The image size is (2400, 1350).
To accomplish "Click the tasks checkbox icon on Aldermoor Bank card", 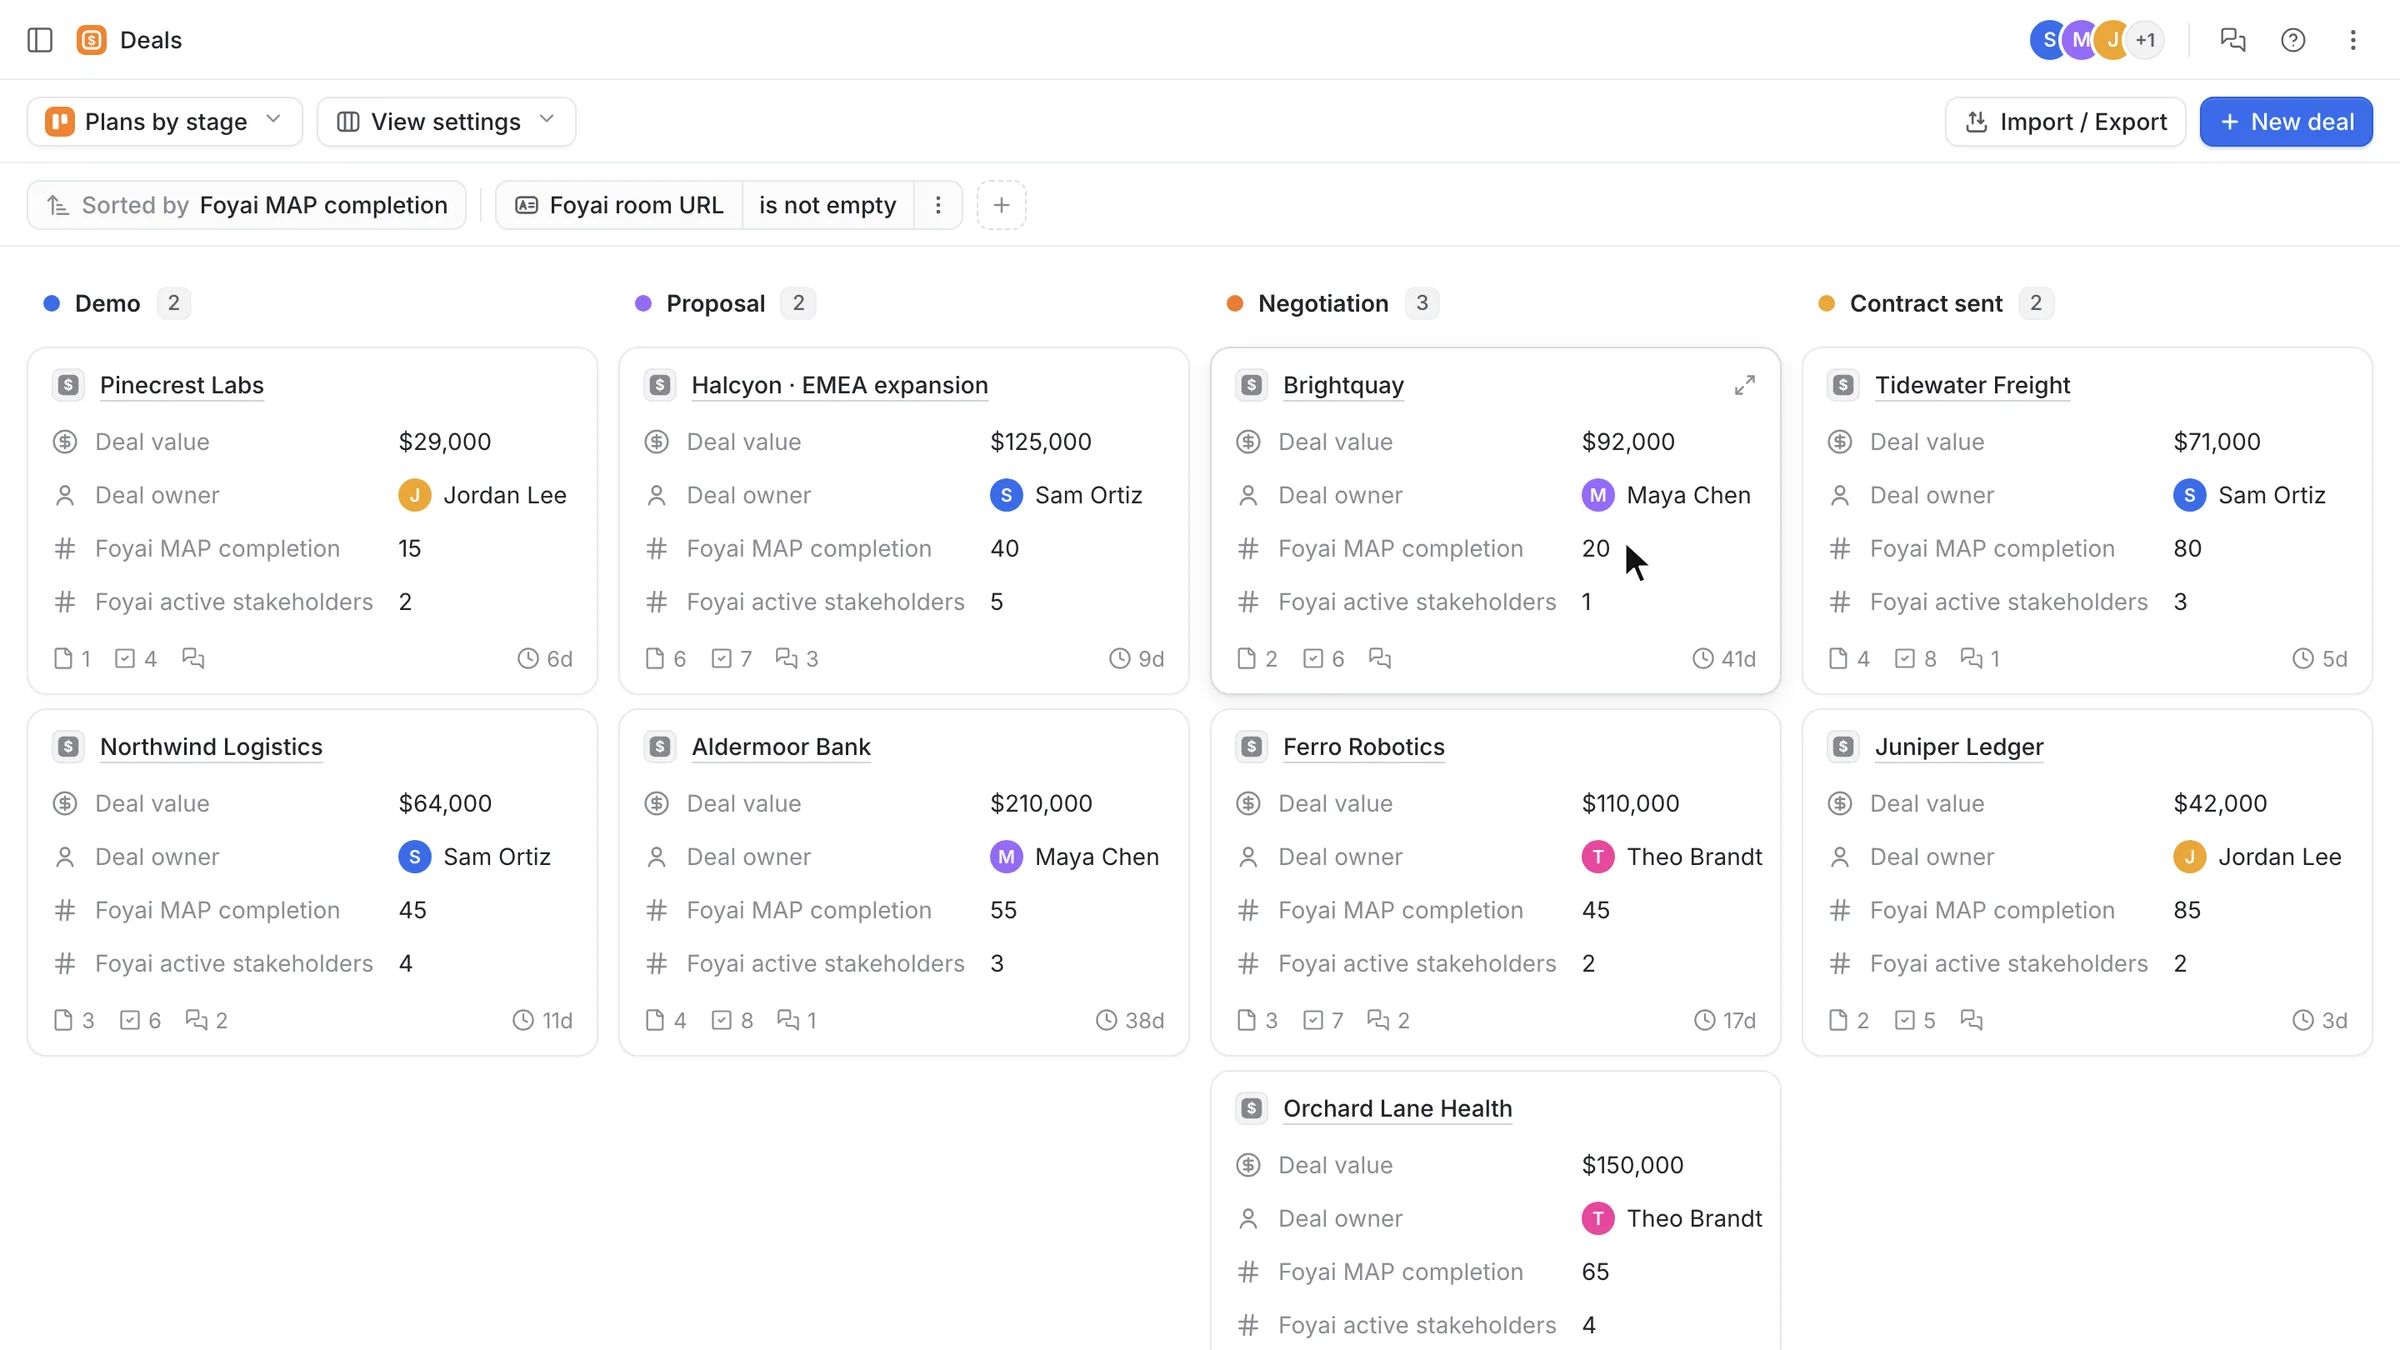I will [721, 1020].
